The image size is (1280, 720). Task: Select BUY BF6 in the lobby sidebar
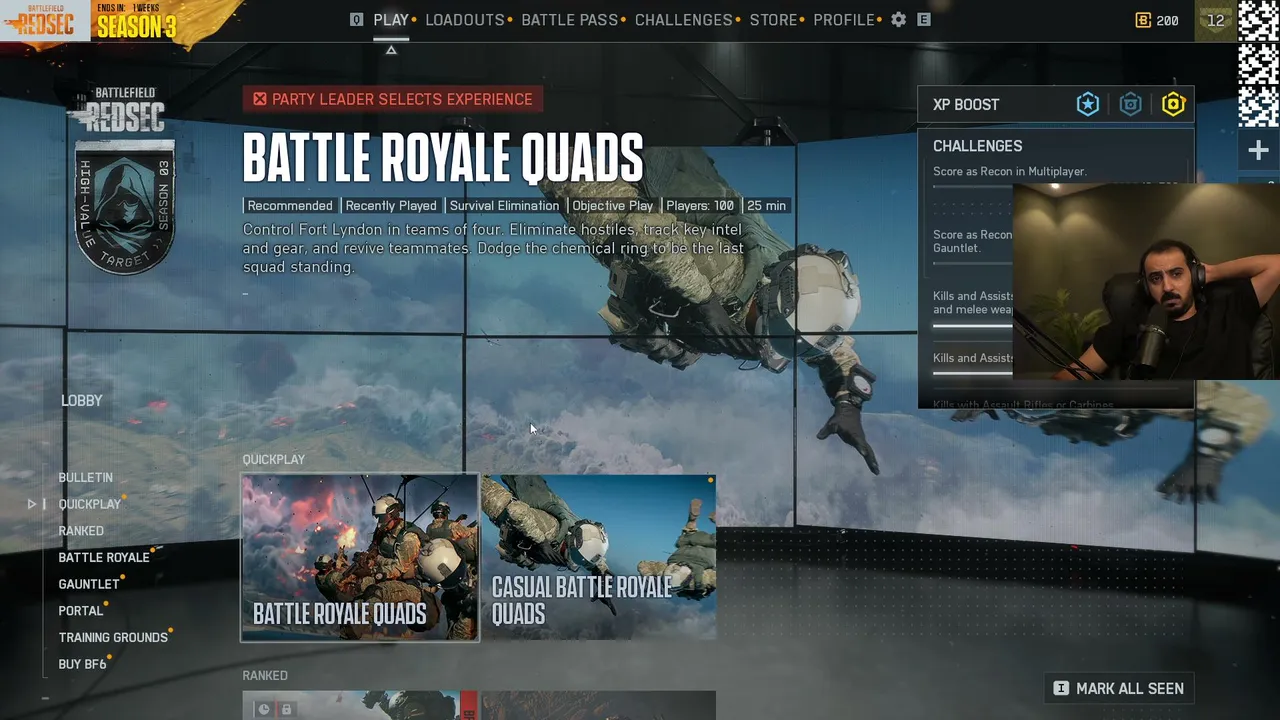[82, 664]
